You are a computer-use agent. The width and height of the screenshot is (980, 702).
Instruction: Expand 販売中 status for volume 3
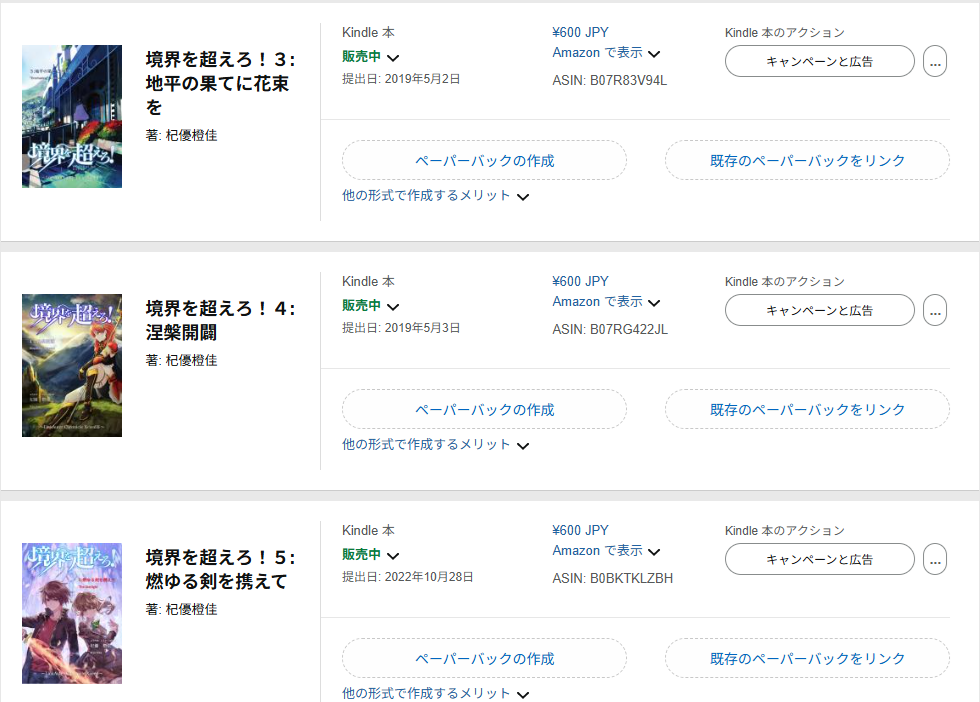pos(371,57)
